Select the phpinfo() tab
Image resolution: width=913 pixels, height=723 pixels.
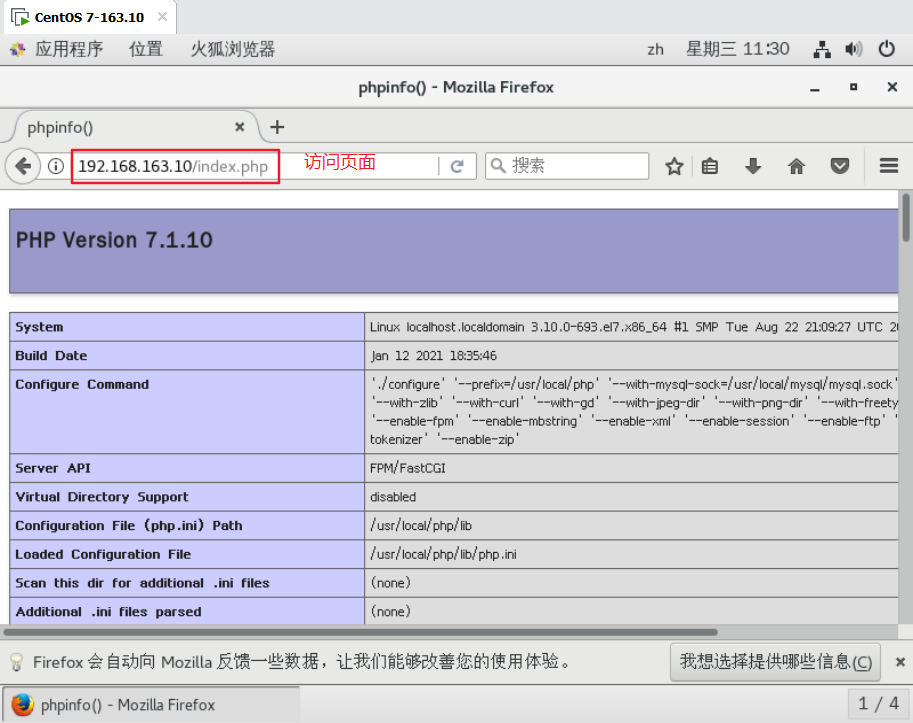pyautogui.click(x=131, y=127)
